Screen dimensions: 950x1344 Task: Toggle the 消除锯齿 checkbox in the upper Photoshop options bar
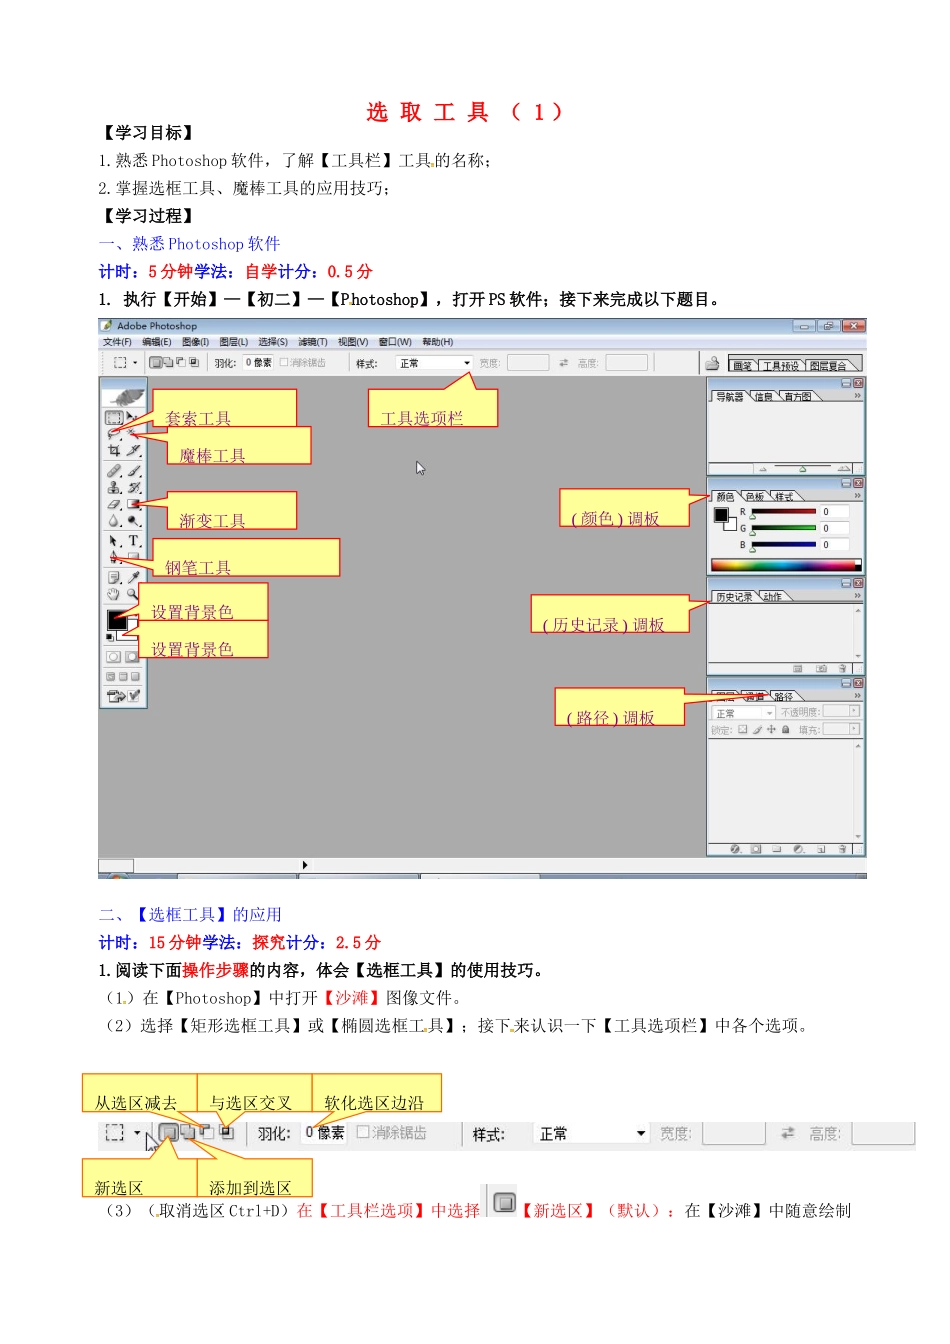[x=284, y=363]
